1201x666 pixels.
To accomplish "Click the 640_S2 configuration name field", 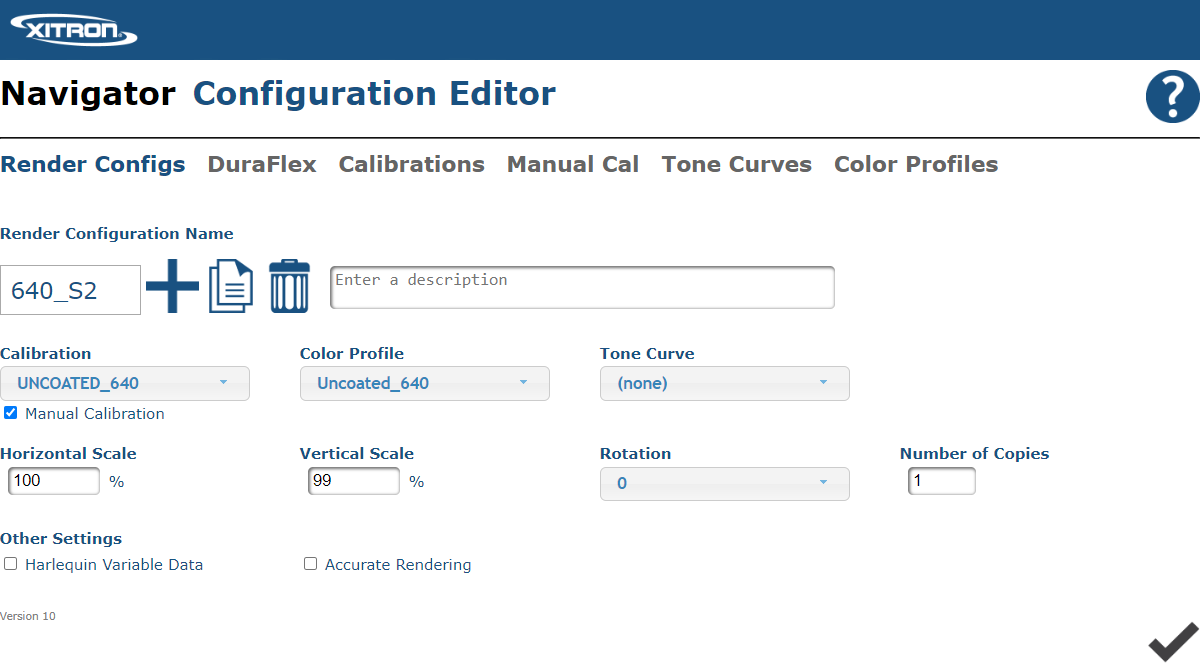I will (70, 290).
